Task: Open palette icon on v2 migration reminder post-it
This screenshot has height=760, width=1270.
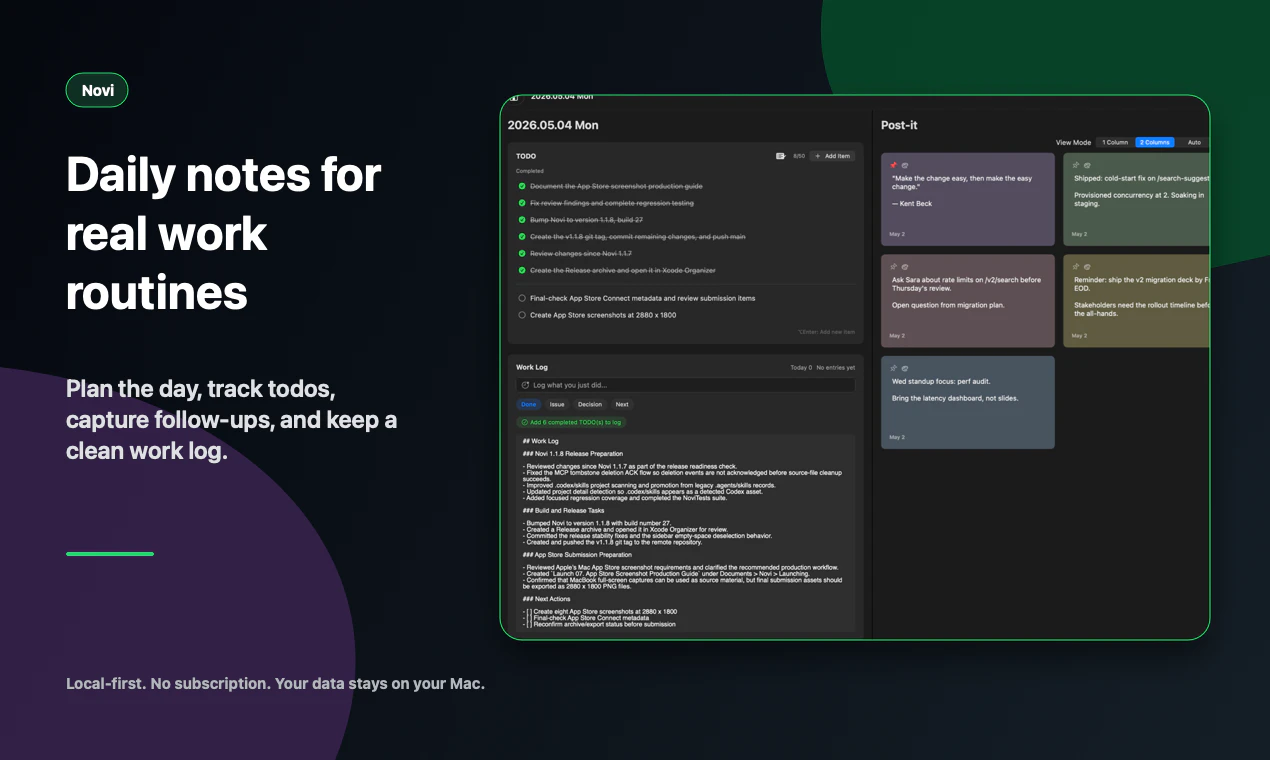Action: pos(1087,266)
